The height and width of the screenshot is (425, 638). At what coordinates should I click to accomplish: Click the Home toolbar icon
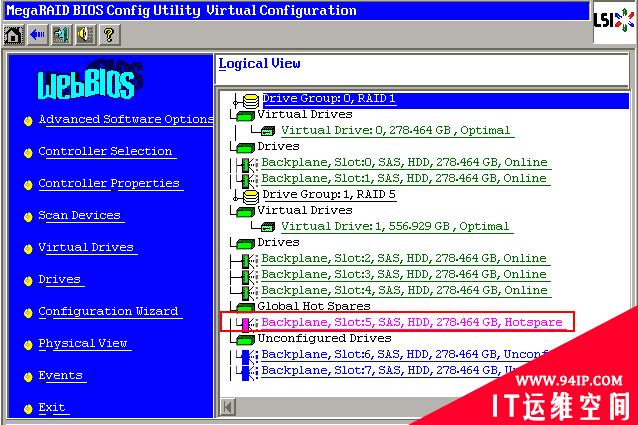13,35
